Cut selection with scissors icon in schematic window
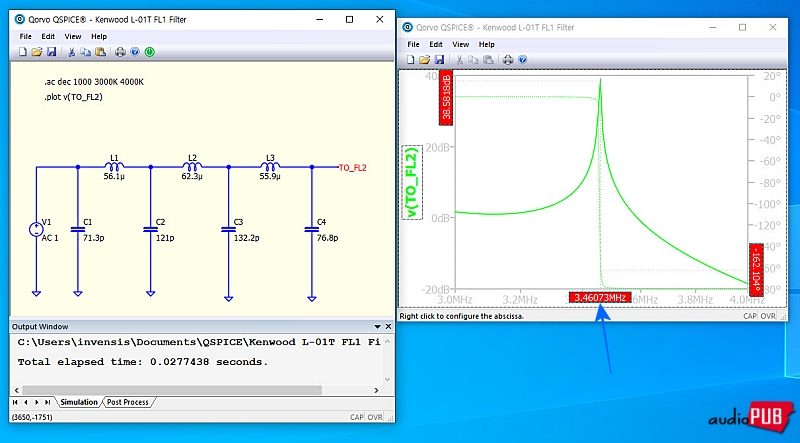The width and height of the screenshot is (800, 443). (x=71, y=52)
